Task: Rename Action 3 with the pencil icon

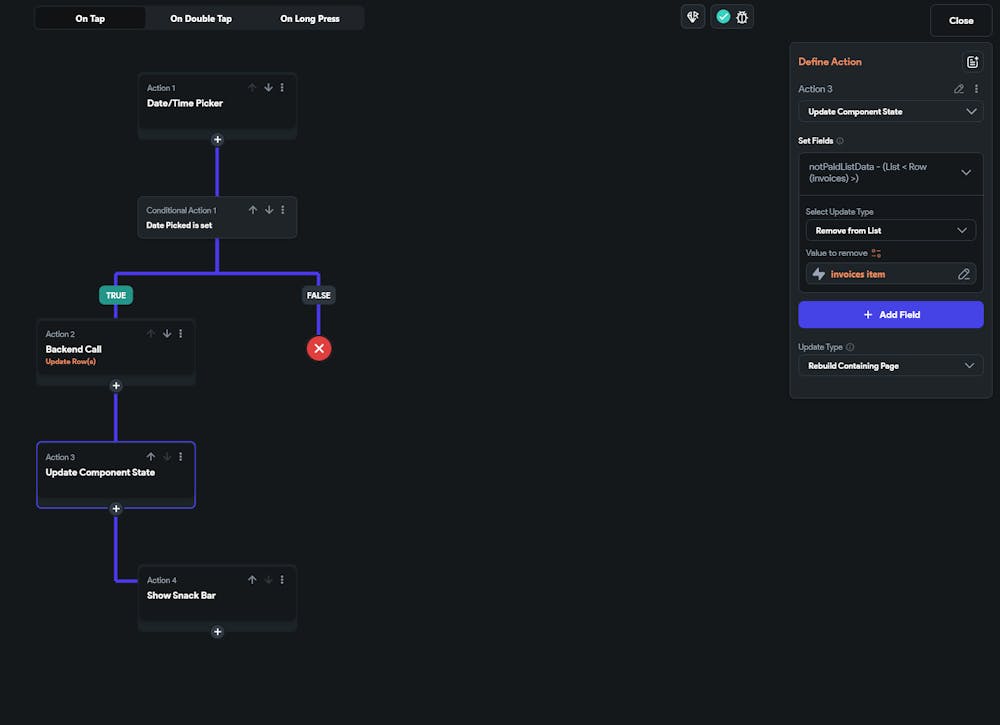Action: [x=959, y=89]
